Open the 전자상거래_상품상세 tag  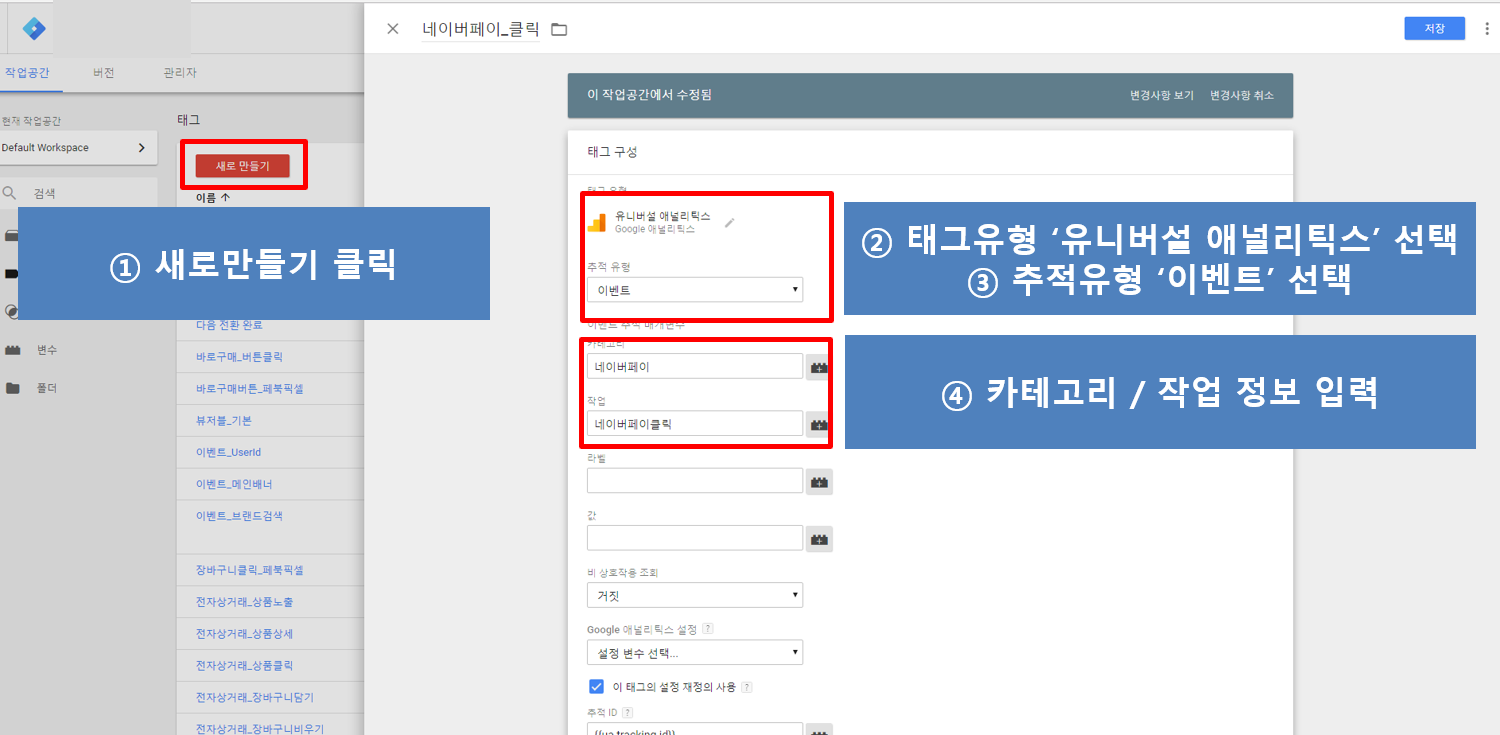point(245,634)
